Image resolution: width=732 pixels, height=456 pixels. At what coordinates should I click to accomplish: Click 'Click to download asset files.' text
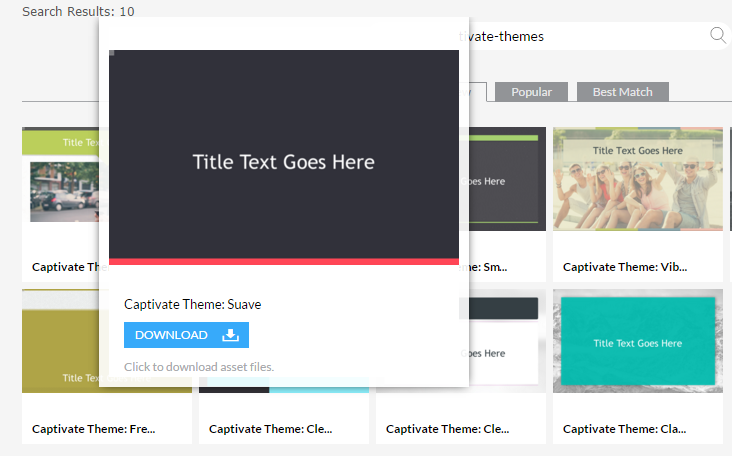click(x=199, y=367)
